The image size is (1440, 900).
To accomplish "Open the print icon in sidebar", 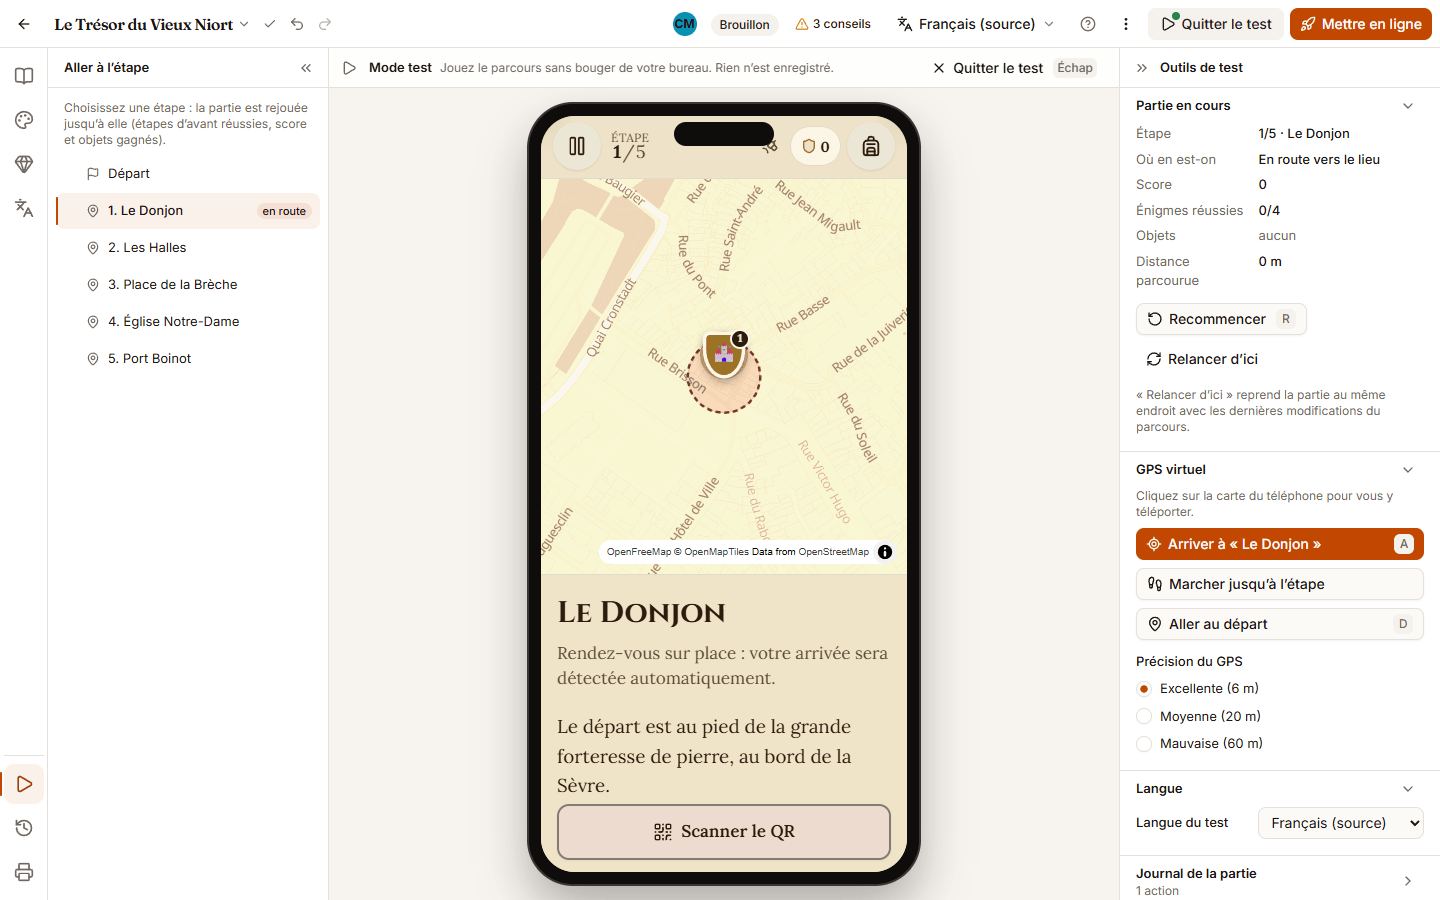I will [24, 872].
